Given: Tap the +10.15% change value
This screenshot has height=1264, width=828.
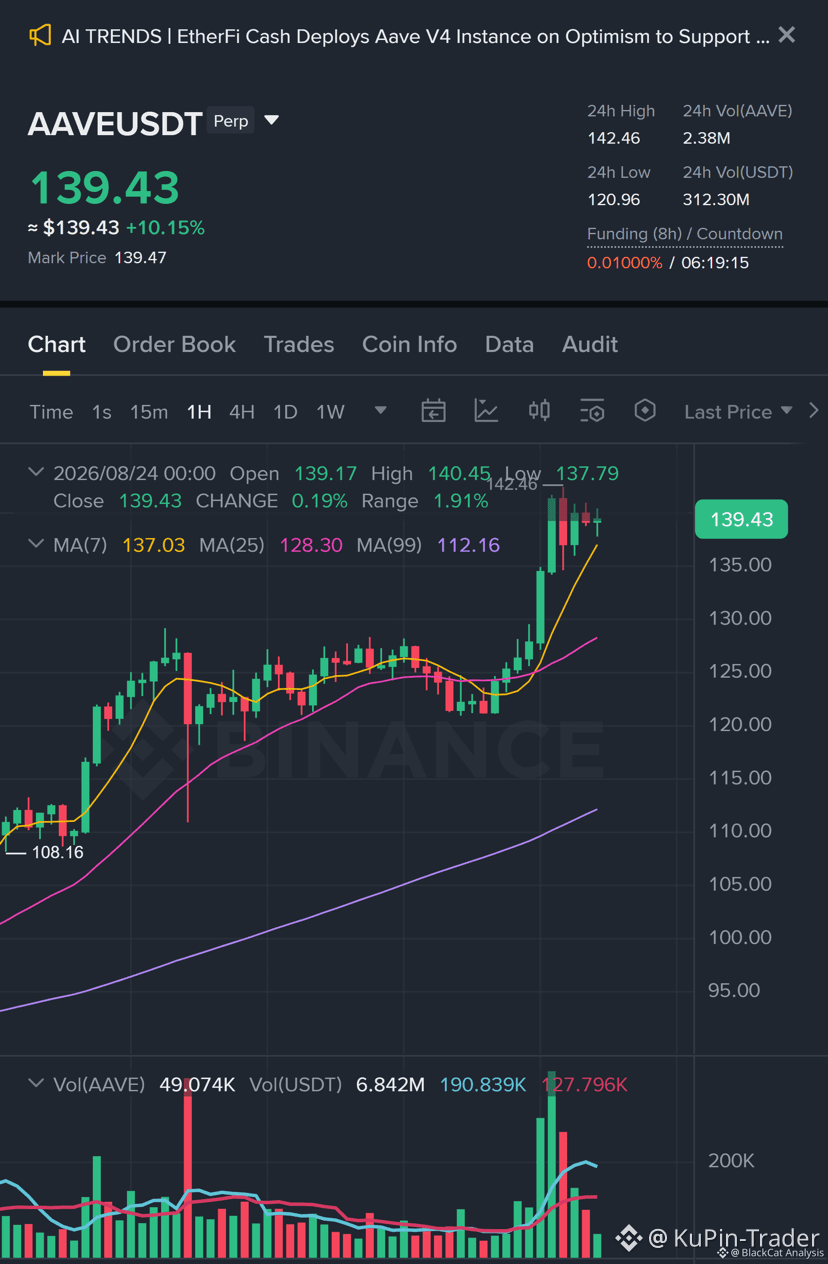Looking at the screenshot, I should coord(165,228).
